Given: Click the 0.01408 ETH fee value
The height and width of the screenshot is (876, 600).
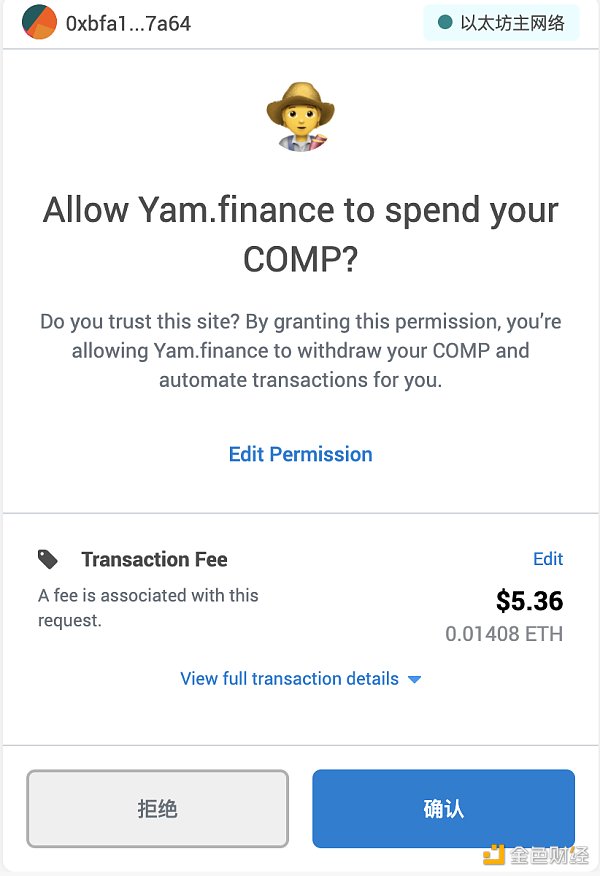Looking at the screenshot, I should [x=504, y=634].
